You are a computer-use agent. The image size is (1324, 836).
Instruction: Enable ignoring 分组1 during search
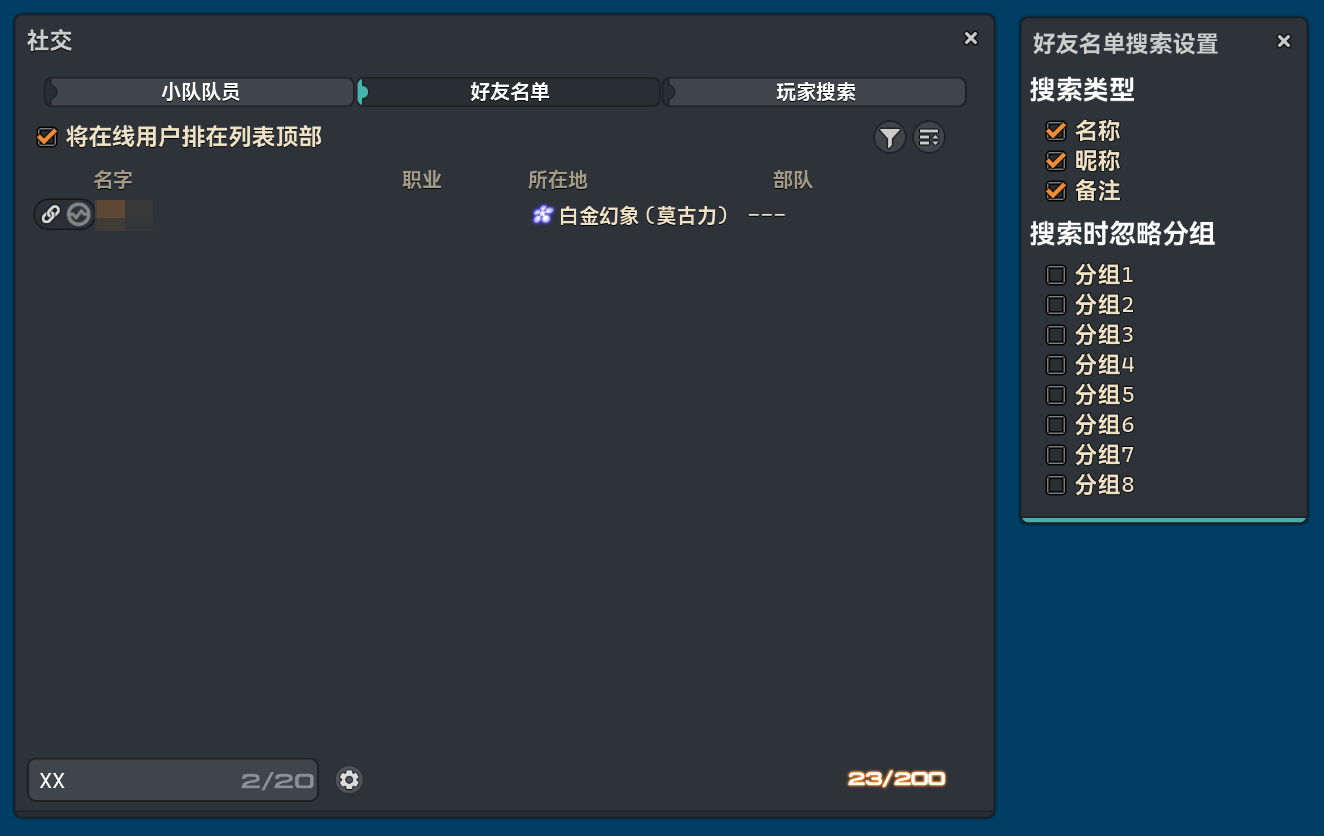pyautogui.click(x=1056, y=274)
